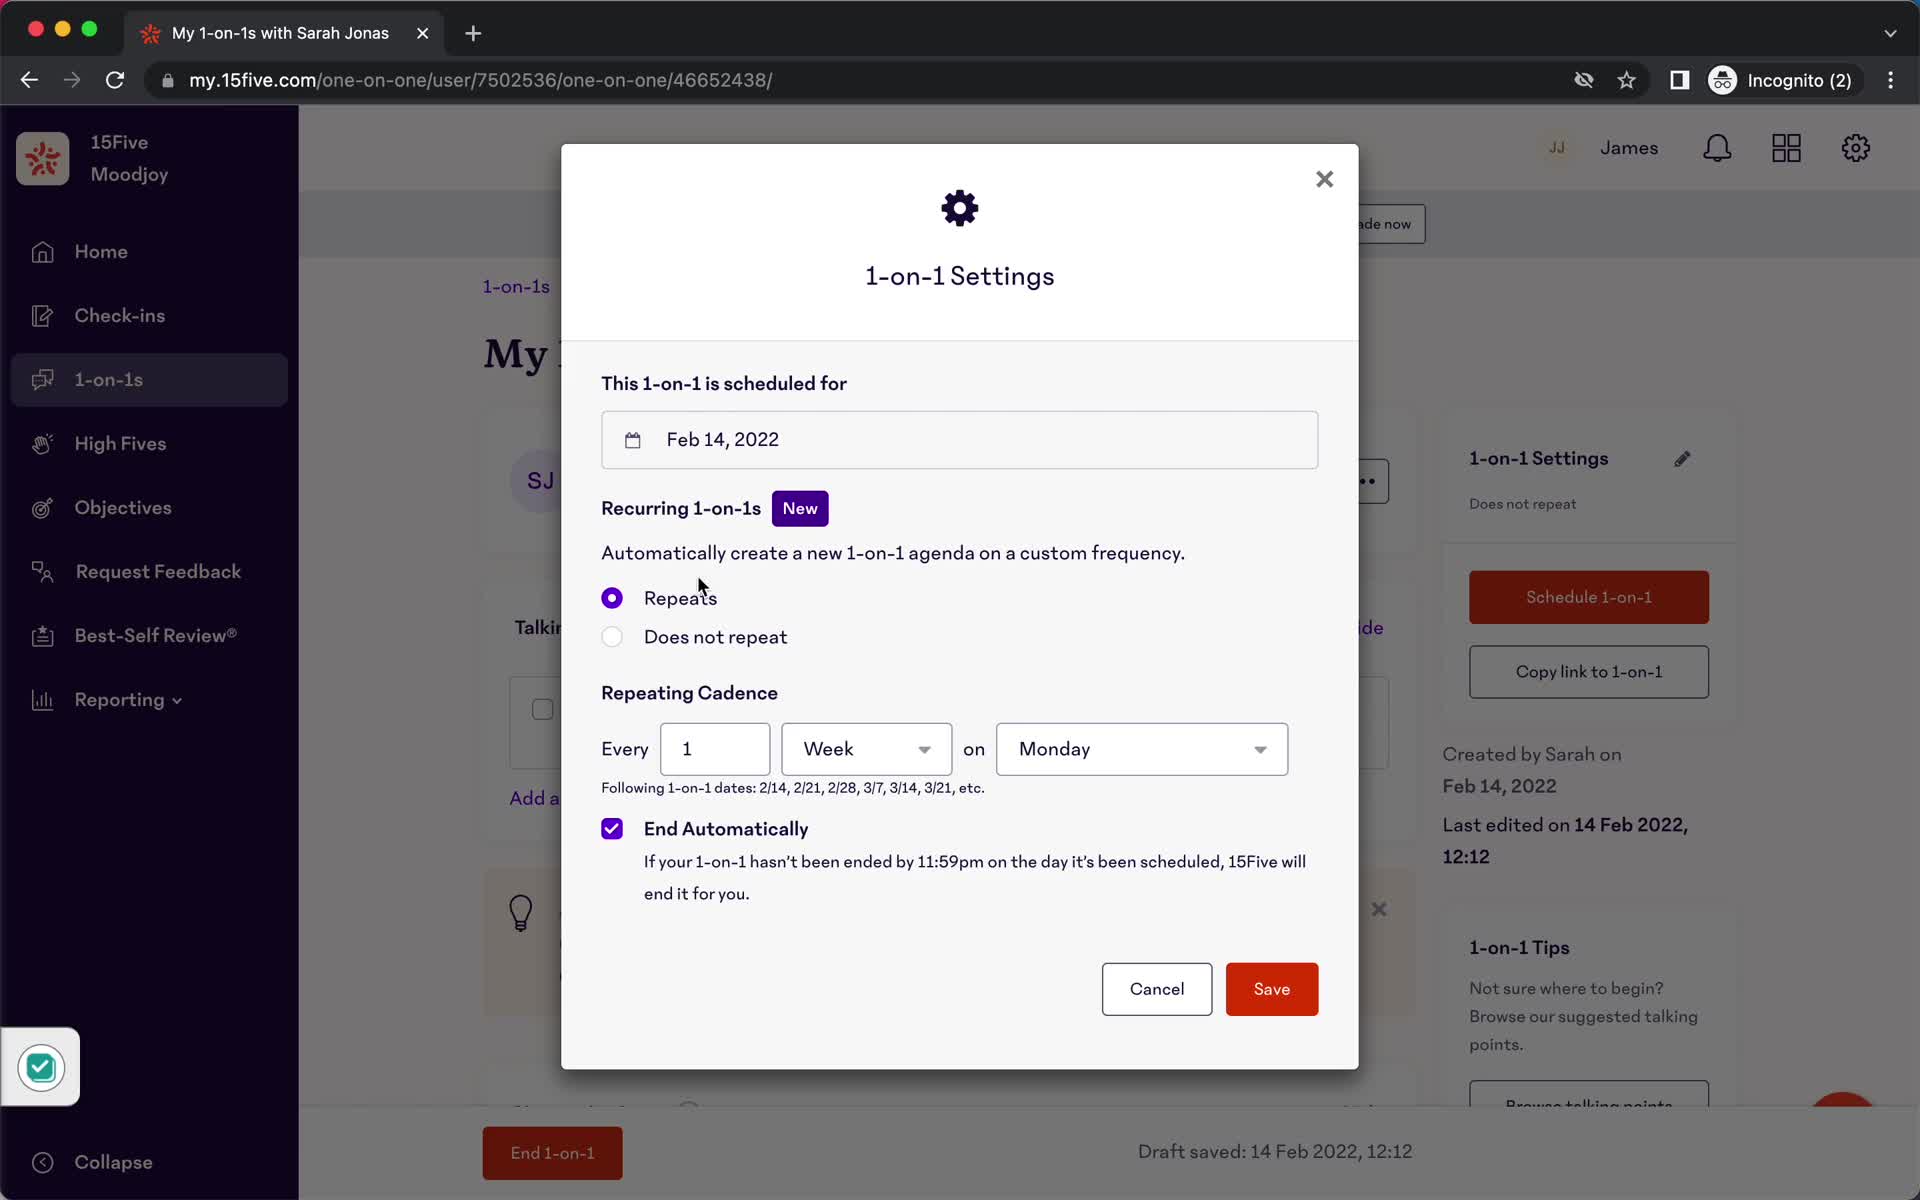Expand the Reporting sidebar menu
The image size is (1920, 1200).
tap(149, 700)
